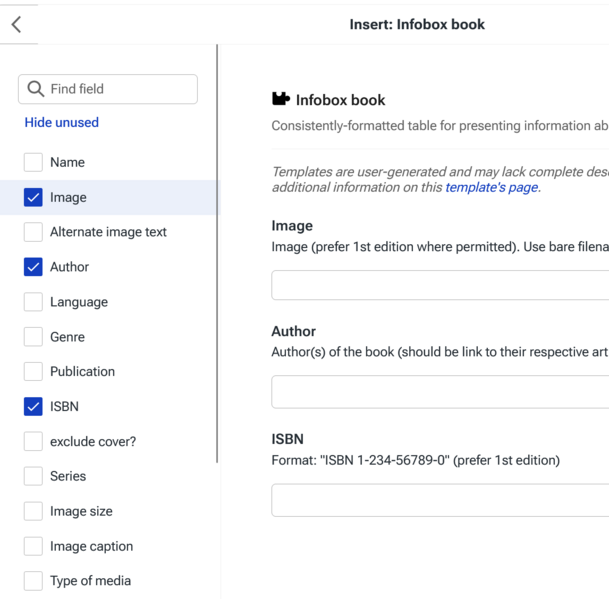
Task: Focus the Author text input
Action: coord(440,391)
